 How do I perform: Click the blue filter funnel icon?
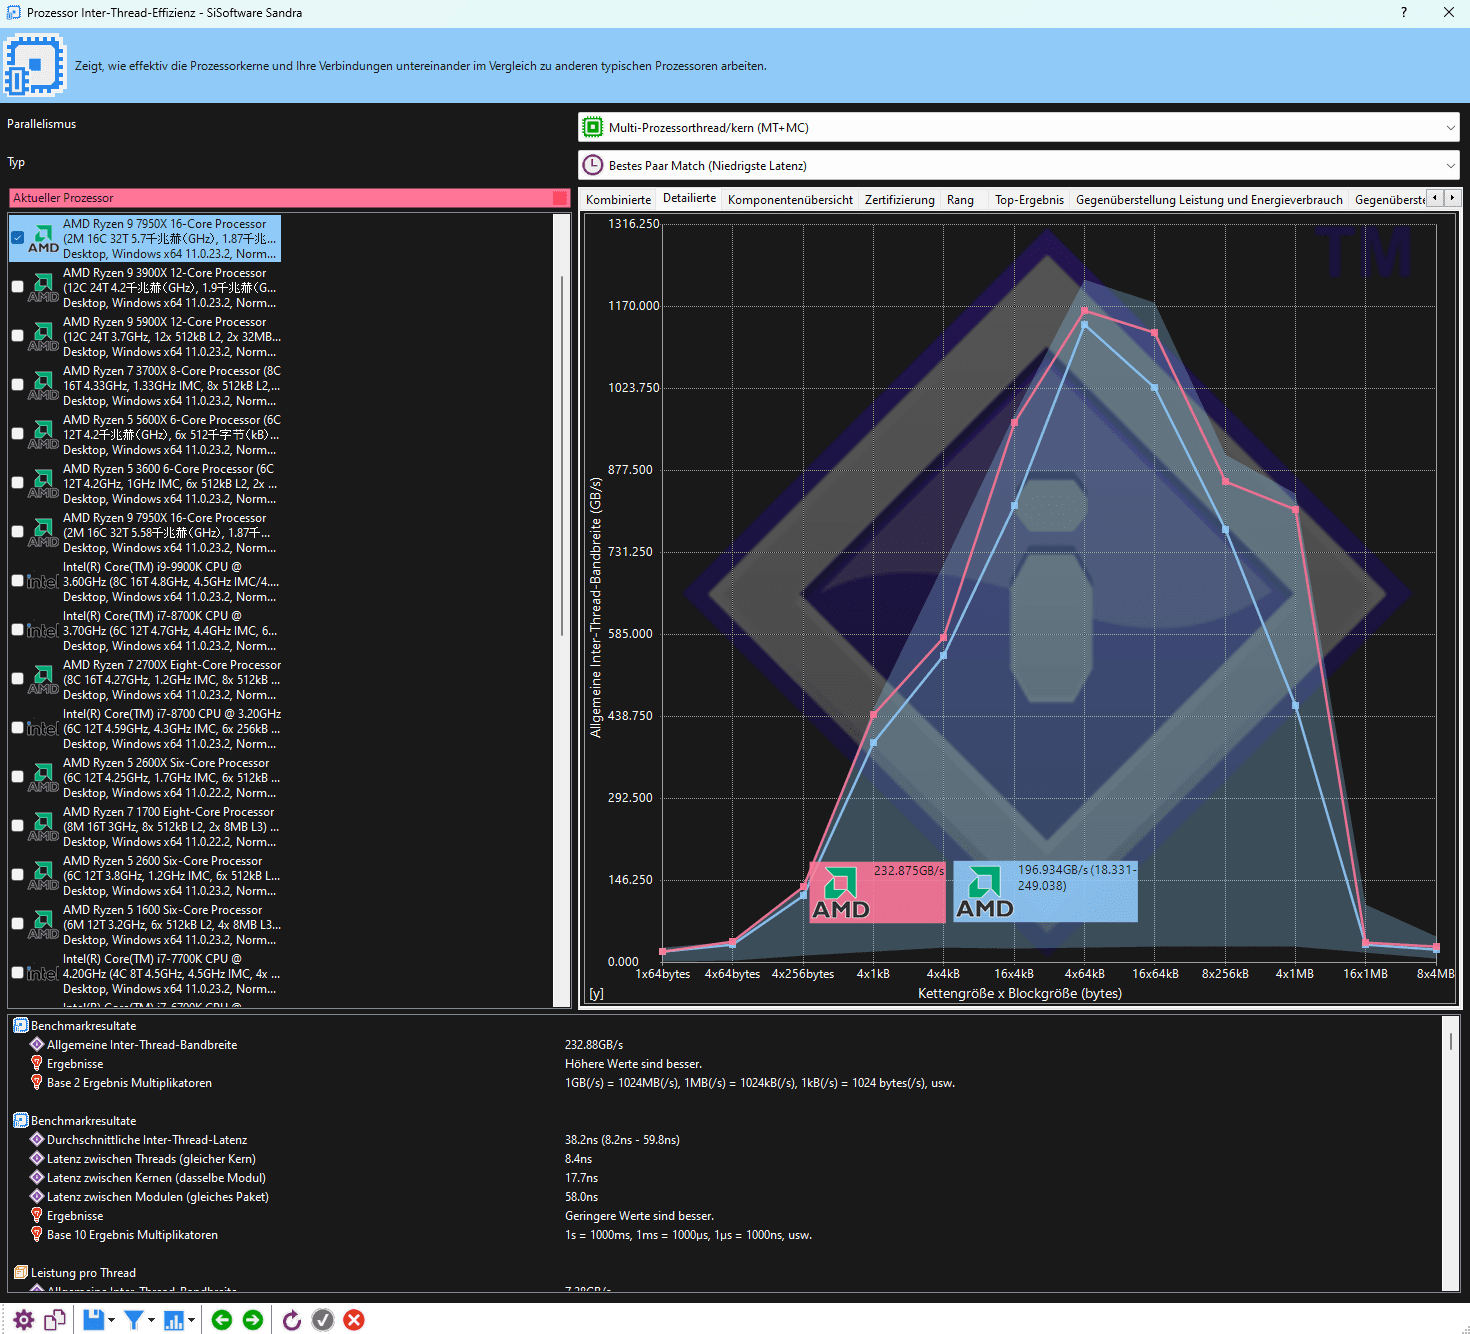(133, 1320)
